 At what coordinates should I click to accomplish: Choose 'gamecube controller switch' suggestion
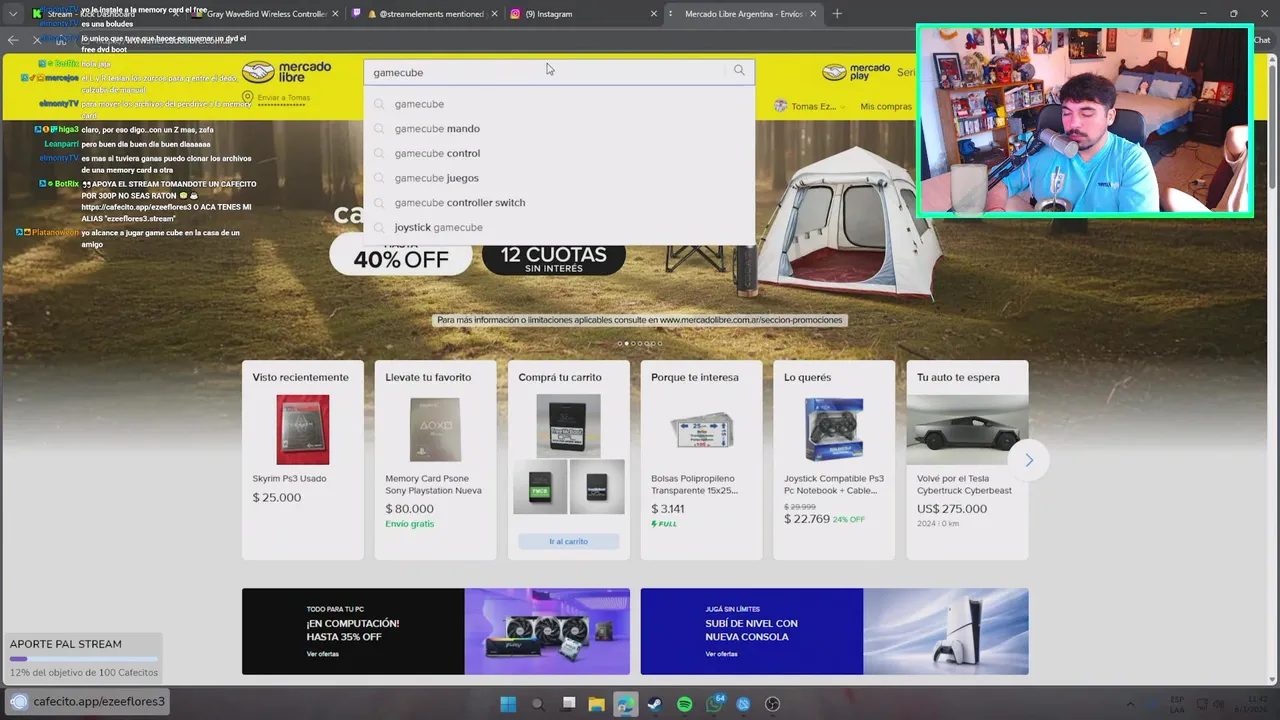coord(559,202)
